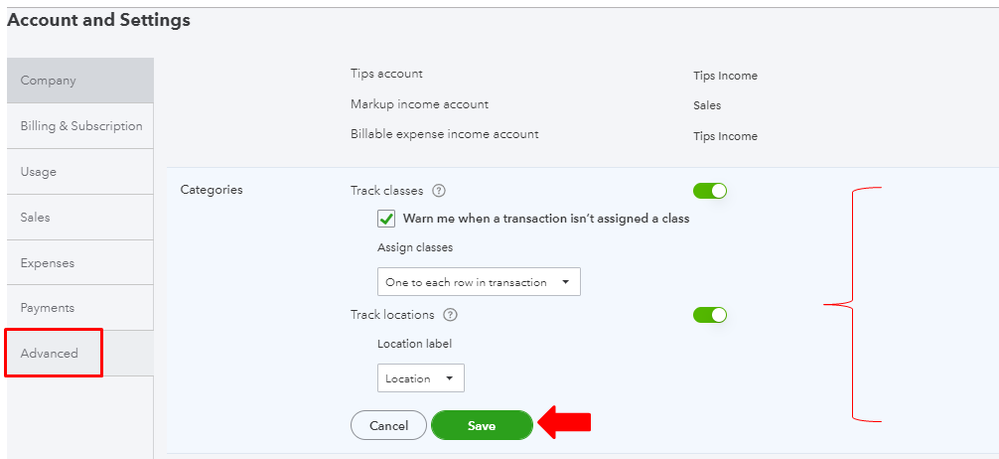
Task: Click the Billable expense income account row
Action: pos(444,134)
